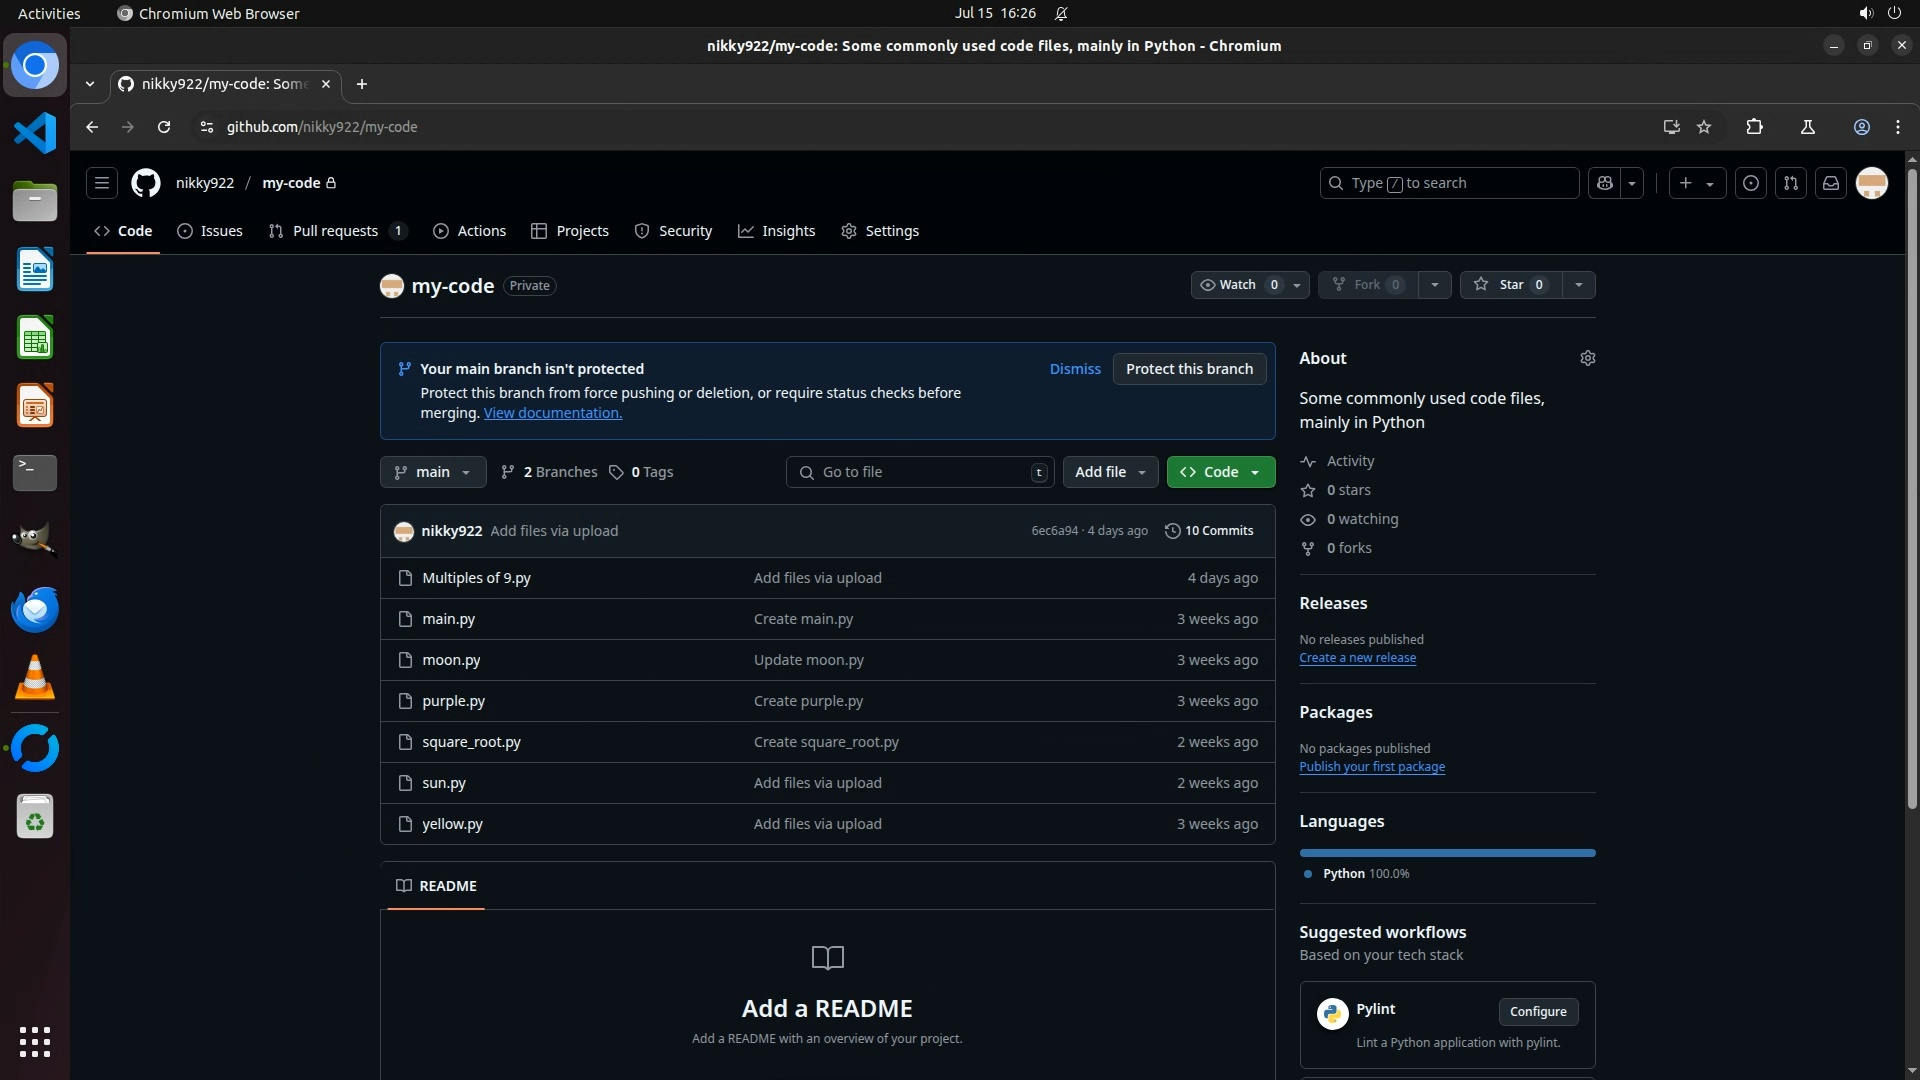Screen dimensions: 1920x1080
Task: Switch to the Pull requests tab
Action: pyautogui.click(x=335, y=231)
